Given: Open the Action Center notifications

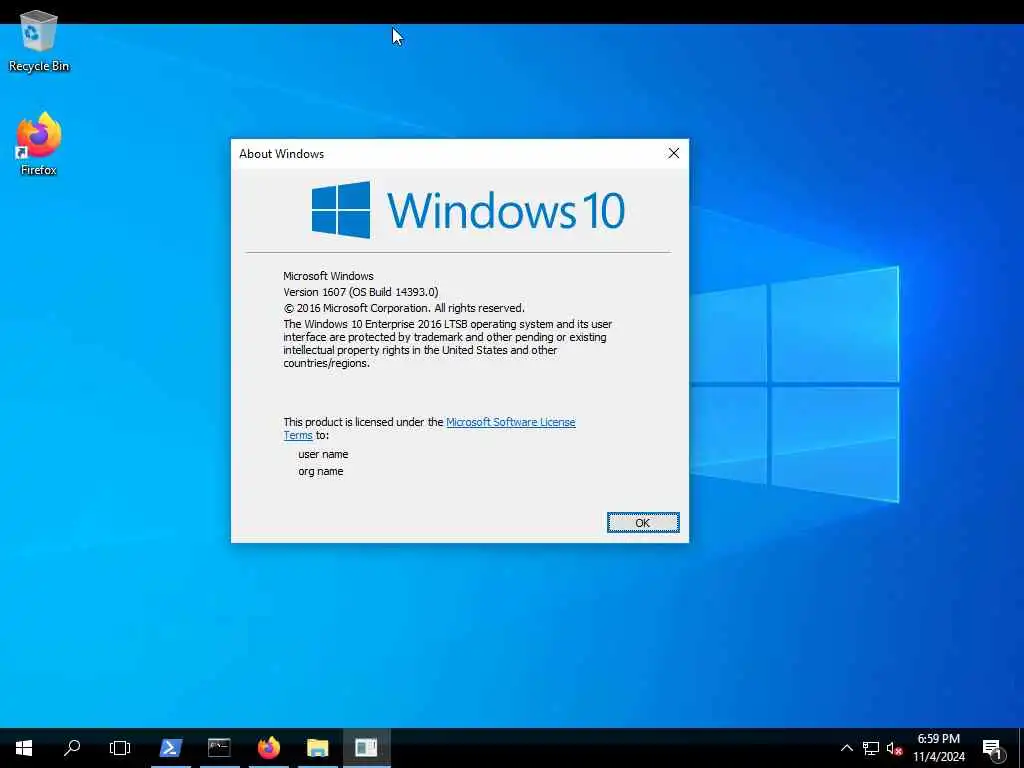Looking at the screenshot, I should 992,748.
